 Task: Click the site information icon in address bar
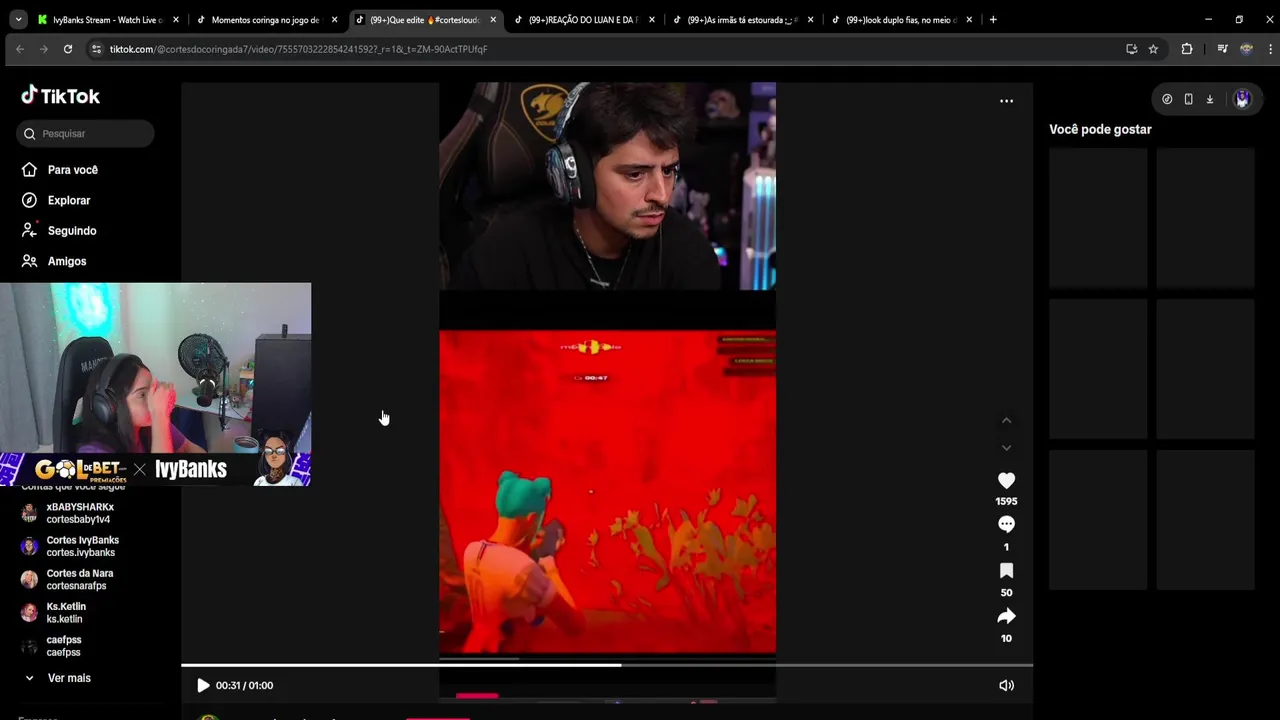coord(96,49)
